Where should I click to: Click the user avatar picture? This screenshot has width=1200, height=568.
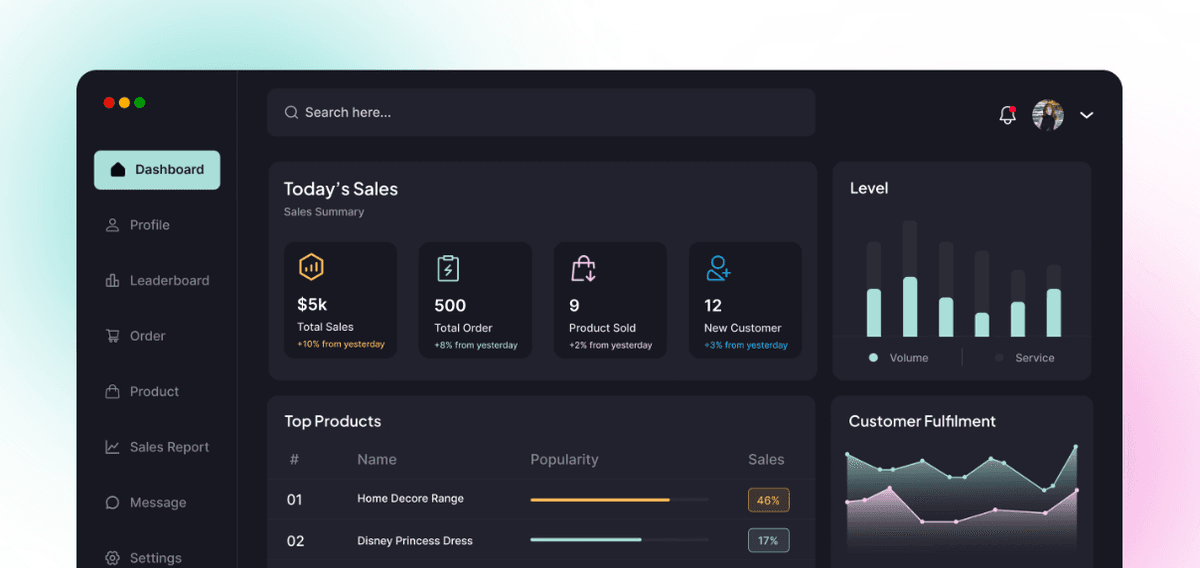click(1048, 115)
